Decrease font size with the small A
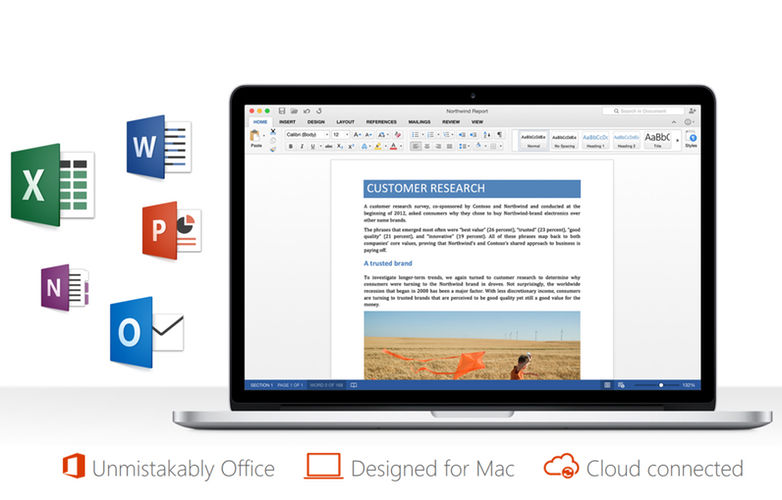 368,135
